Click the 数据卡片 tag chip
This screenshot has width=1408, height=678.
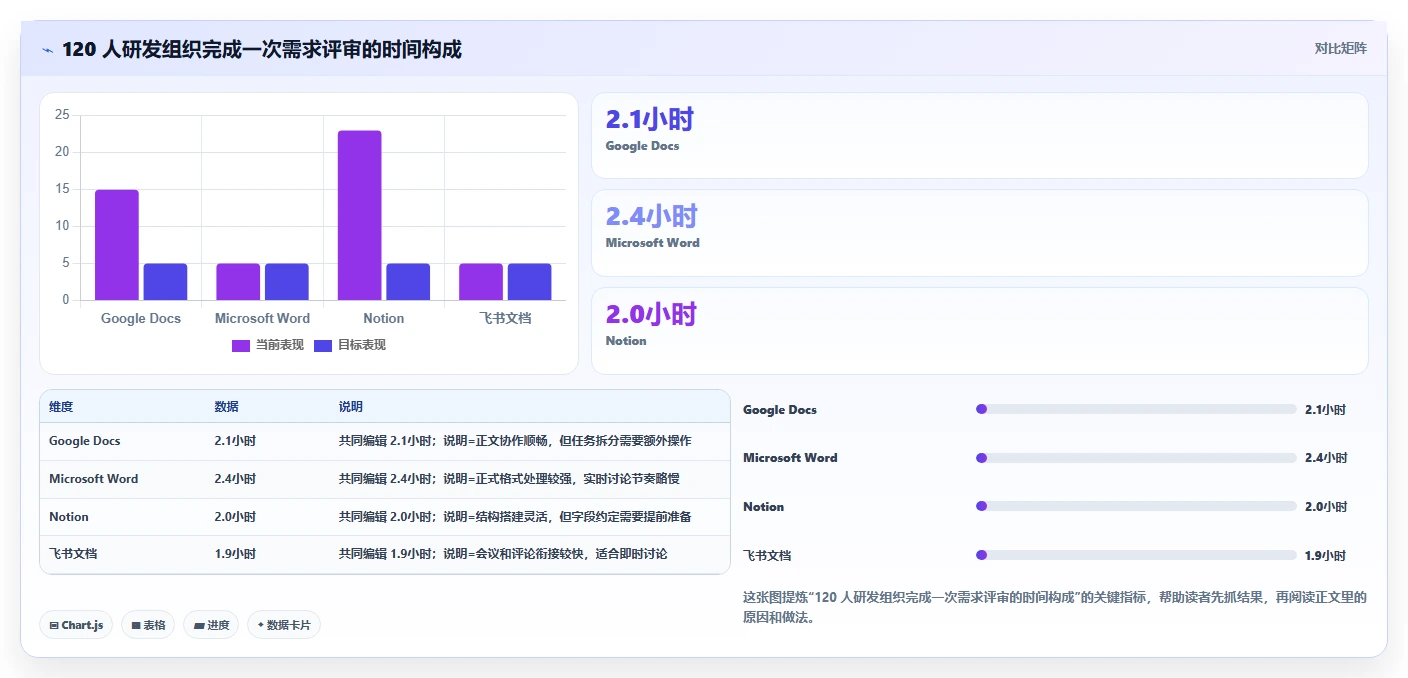[284, 625]
